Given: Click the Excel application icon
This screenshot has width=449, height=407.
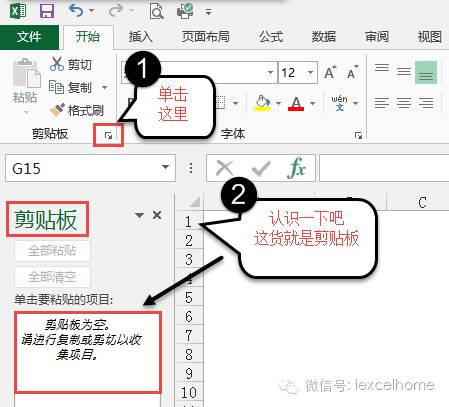Looking at the screenshot, I should tap(18, 11).
